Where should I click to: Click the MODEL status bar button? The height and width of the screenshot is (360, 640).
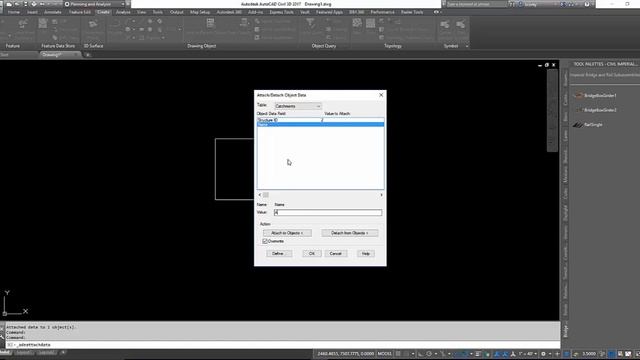click(x=384, y=354)
